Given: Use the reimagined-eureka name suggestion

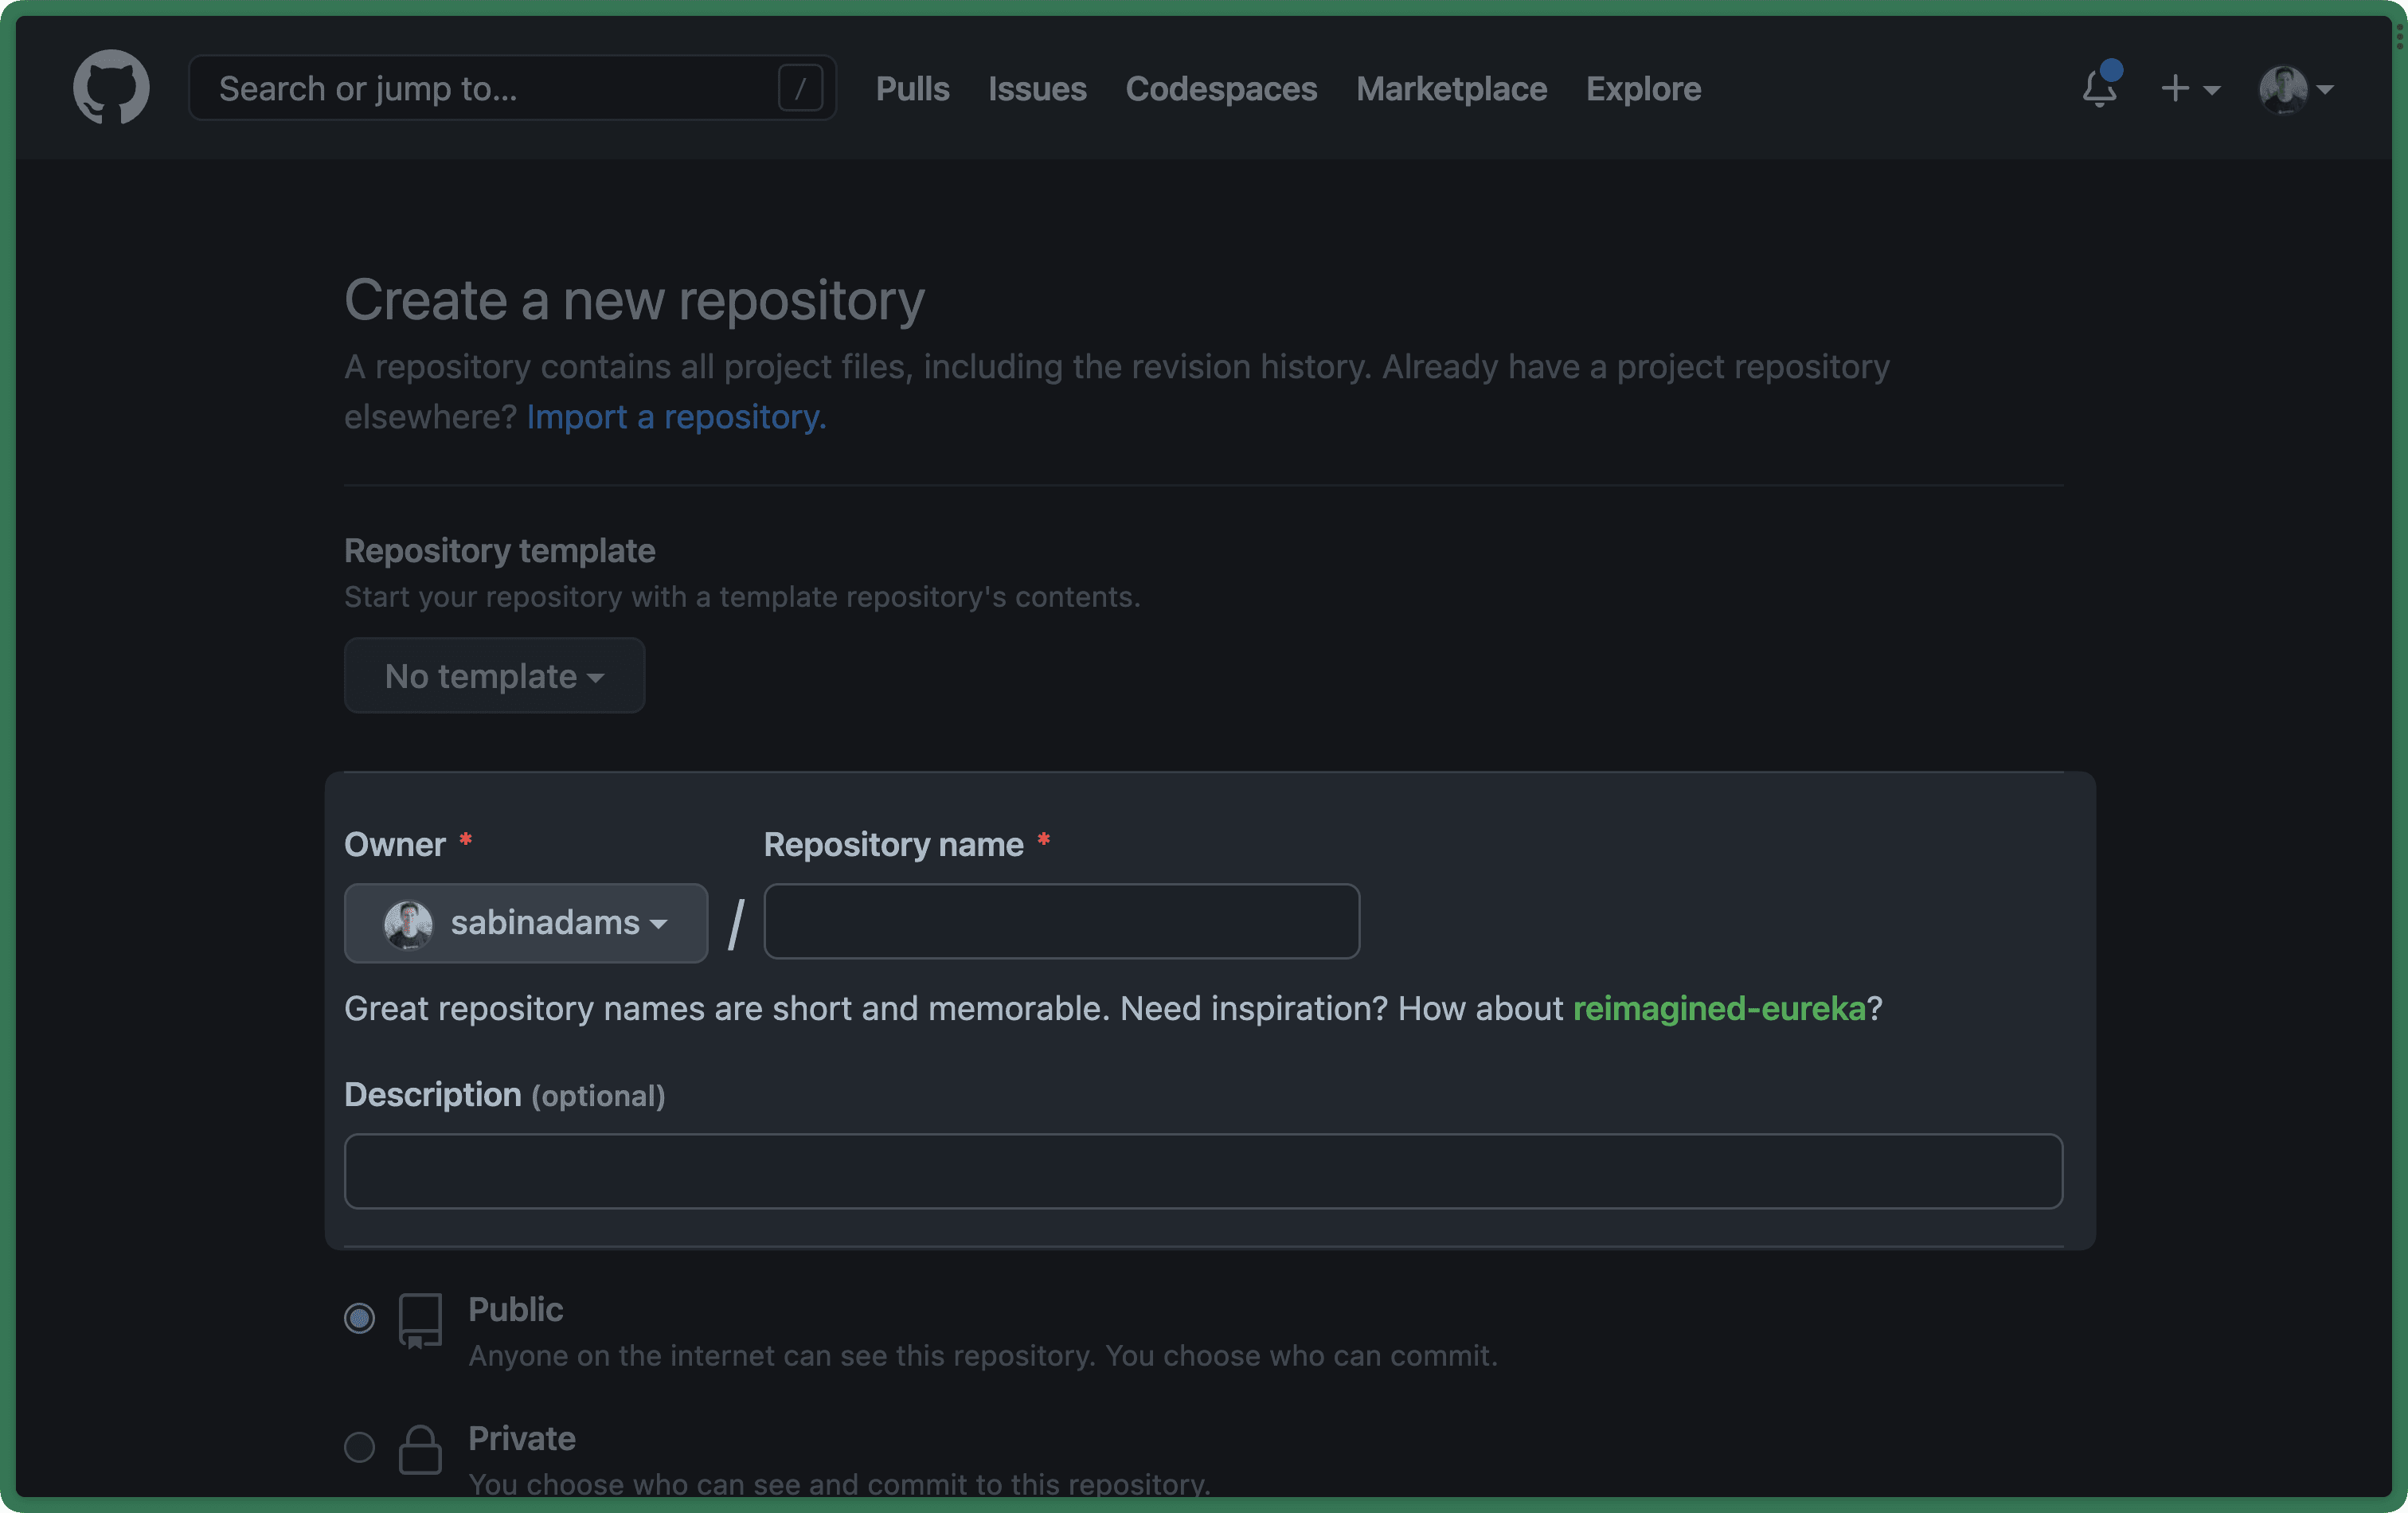Looking at the screenshot, I should click(x=1721, y=1009).
